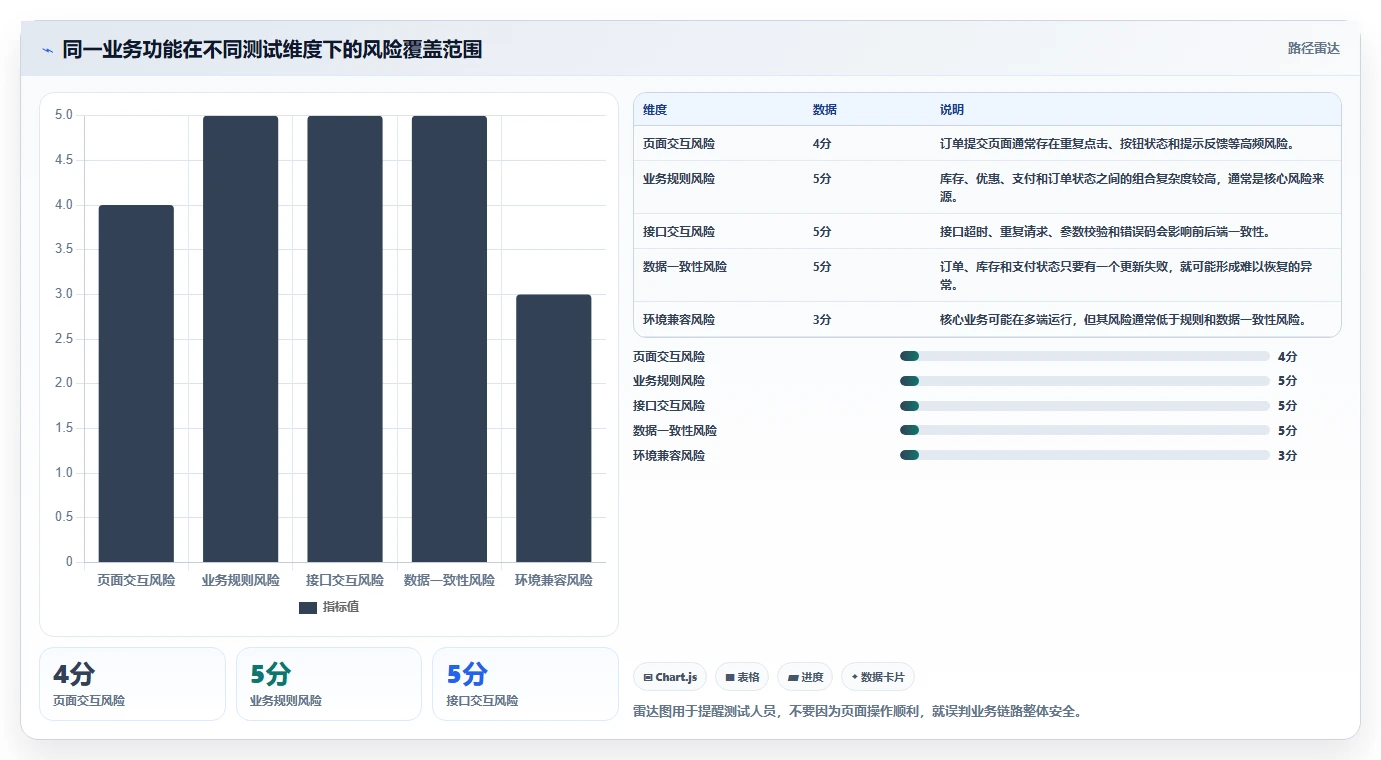Click the 接口交互风险 bar in chart
This screenshot has height=760, width=1381.
click(x=345, y=339)
